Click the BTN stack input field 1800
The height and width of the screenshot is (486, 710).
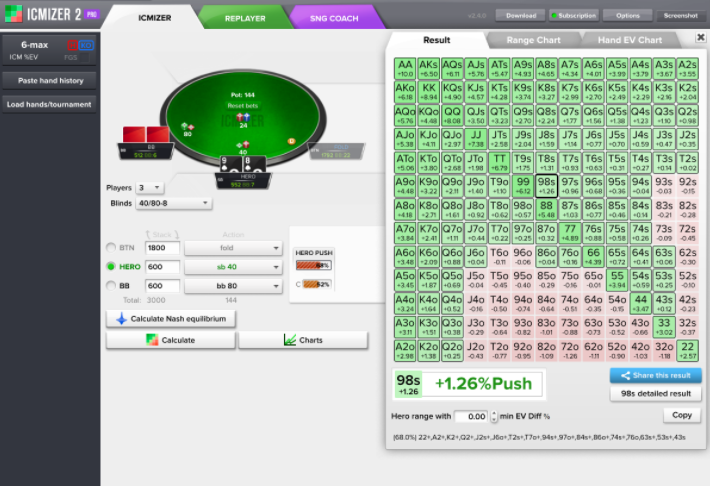(162, 247)
